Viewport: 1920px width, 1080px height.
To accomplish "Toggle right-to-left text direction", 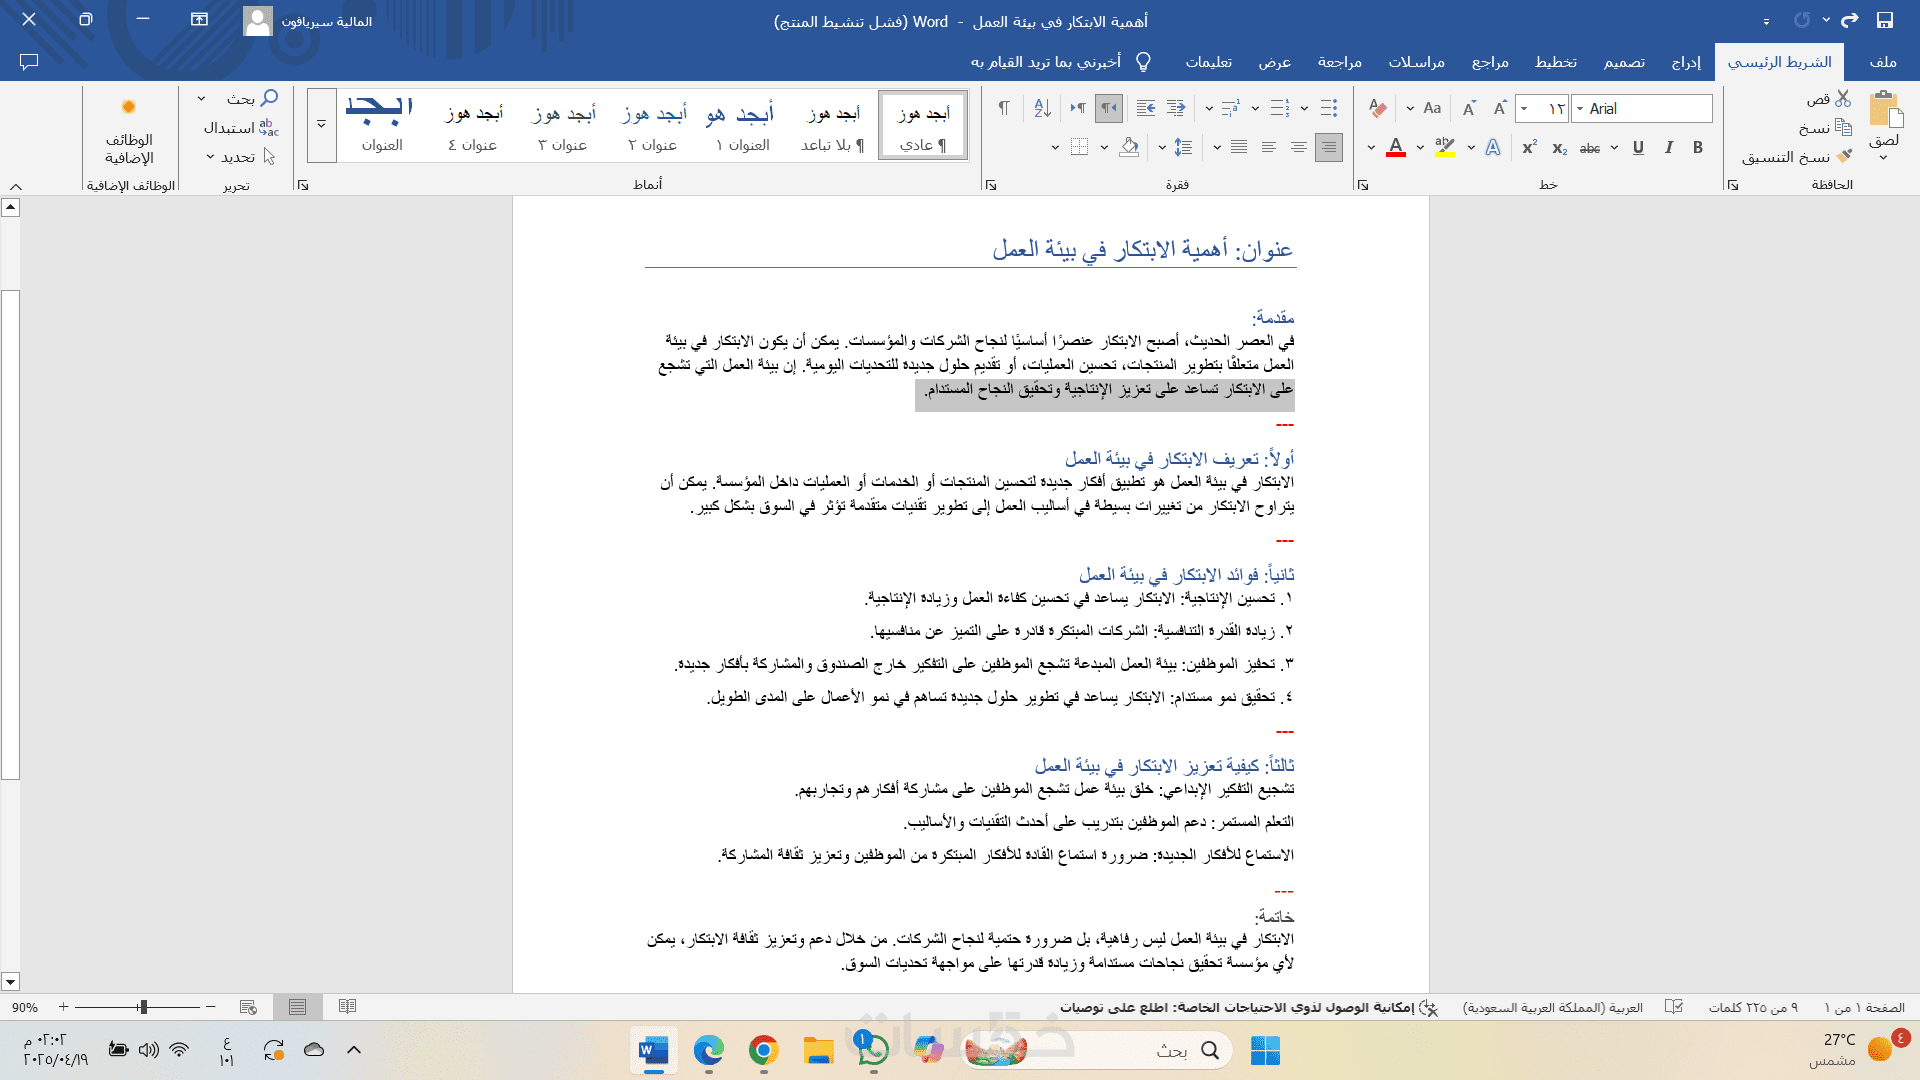I will (1109, 108).
